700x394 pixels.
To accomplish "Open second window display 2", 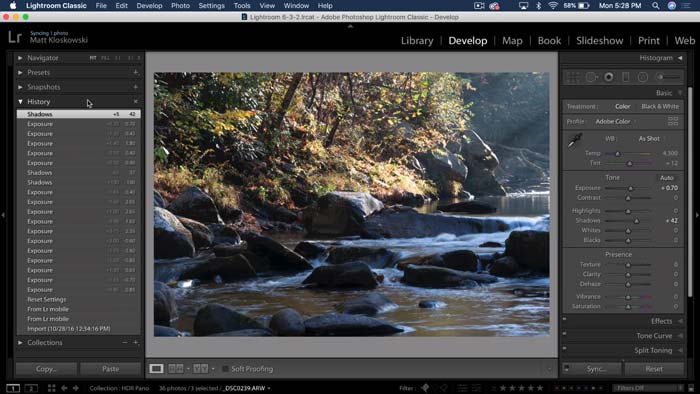I will (31, 388).
